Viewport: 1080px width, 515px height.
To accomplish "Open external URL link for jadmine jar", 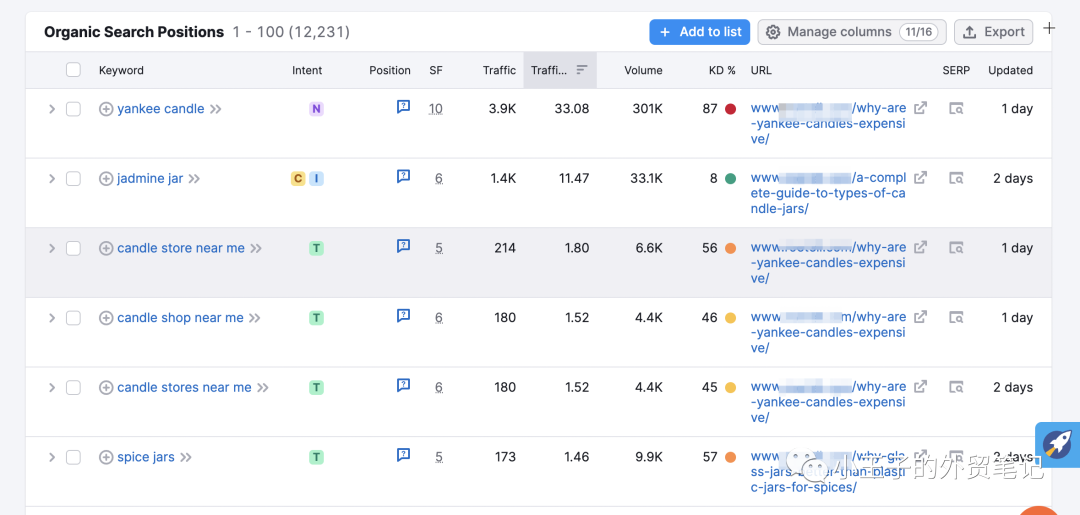I will tap(920, 178).
